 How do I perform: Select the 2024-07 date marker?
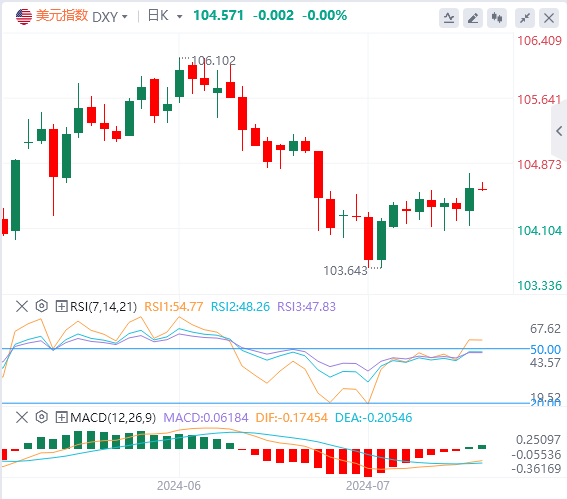pyautogui.click(x=368, y=486)
